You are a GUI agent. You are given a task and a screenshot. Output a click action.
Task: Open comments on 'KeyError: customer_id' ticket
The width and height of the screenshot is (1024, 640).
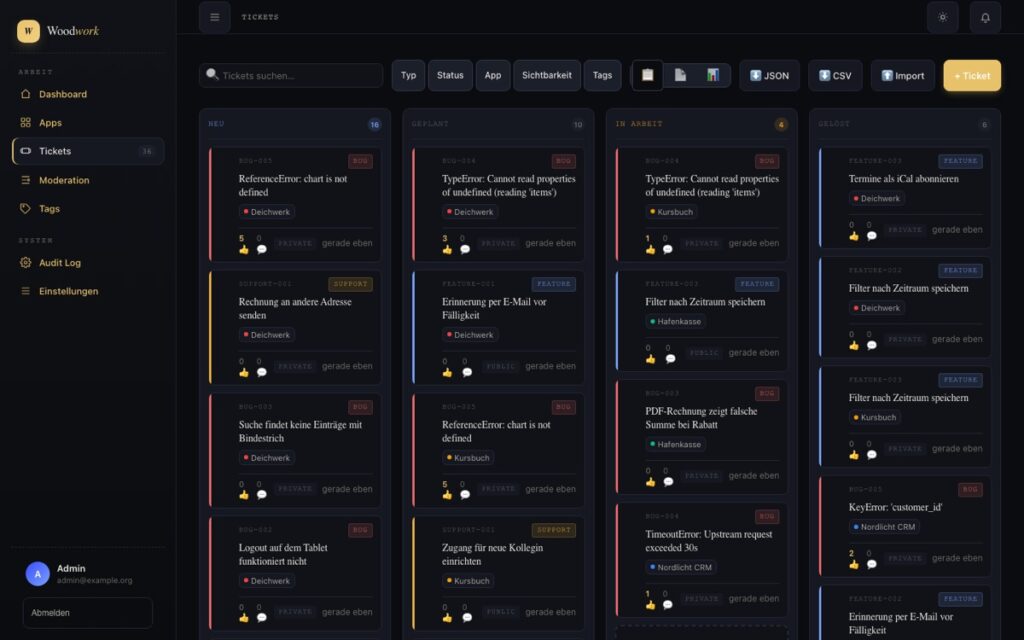point(871,560)
